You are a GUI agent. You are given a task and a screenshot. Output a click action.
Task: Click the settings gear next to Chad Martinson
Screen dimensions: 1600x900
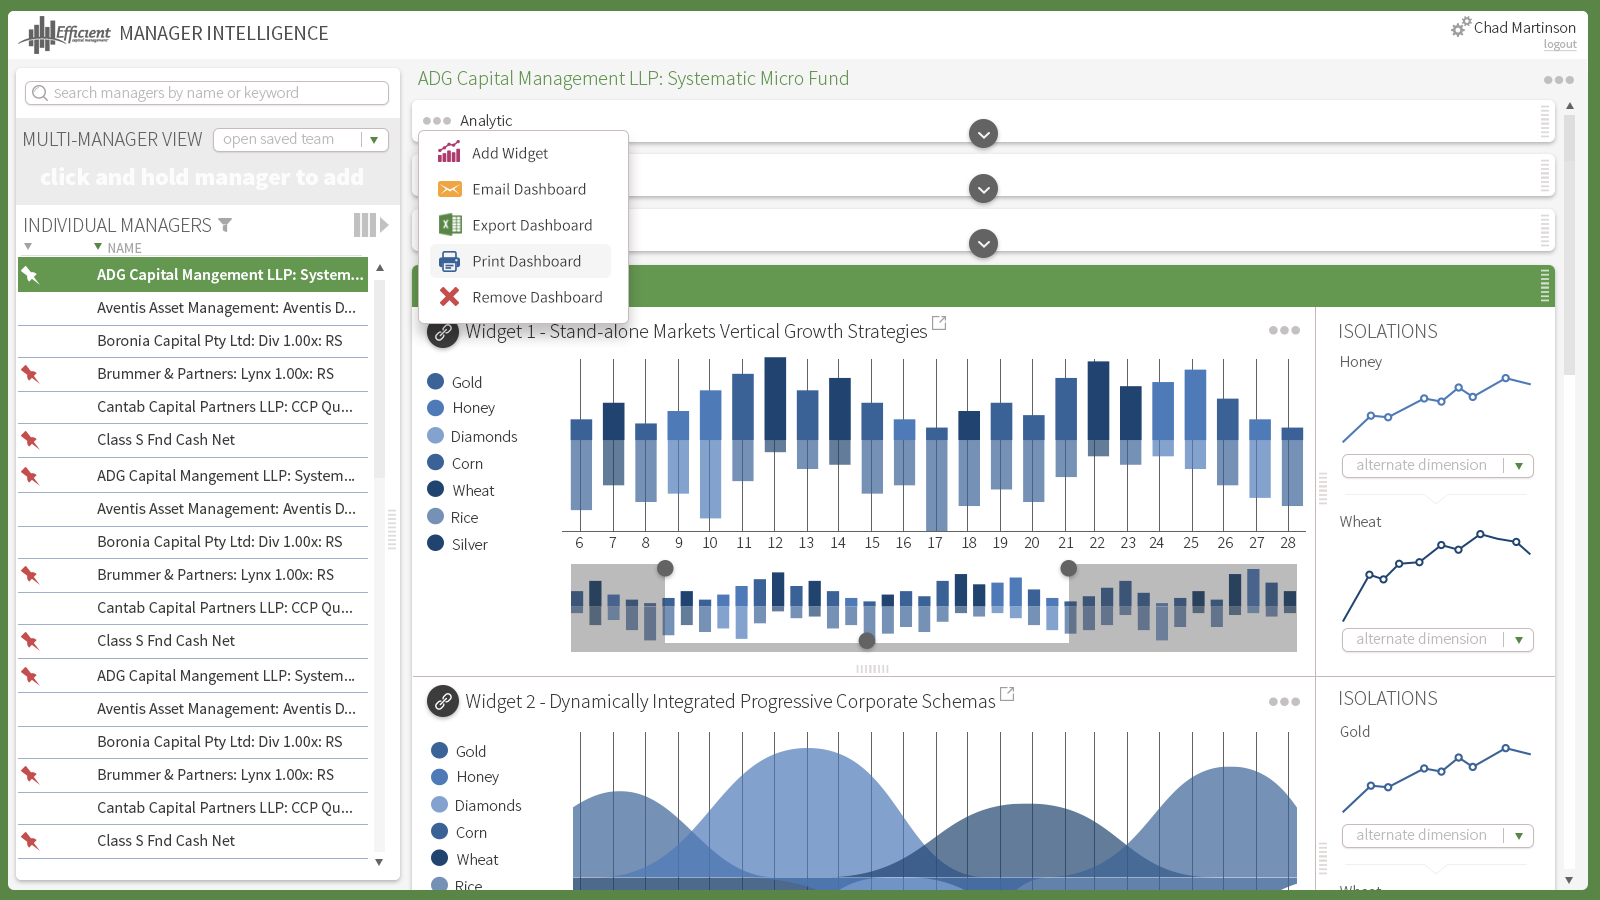1461,27
